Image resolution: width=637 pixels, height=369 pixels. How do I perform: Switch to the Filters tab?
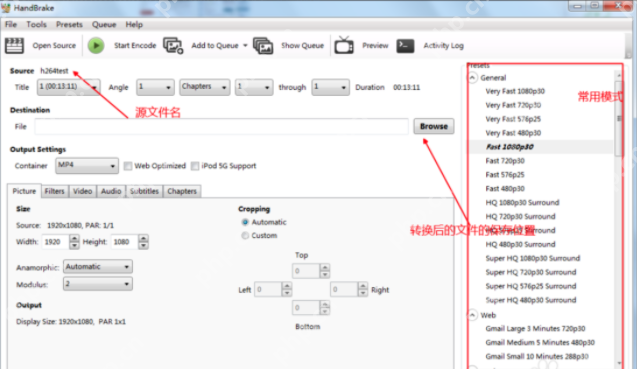(x=54, y=191)
